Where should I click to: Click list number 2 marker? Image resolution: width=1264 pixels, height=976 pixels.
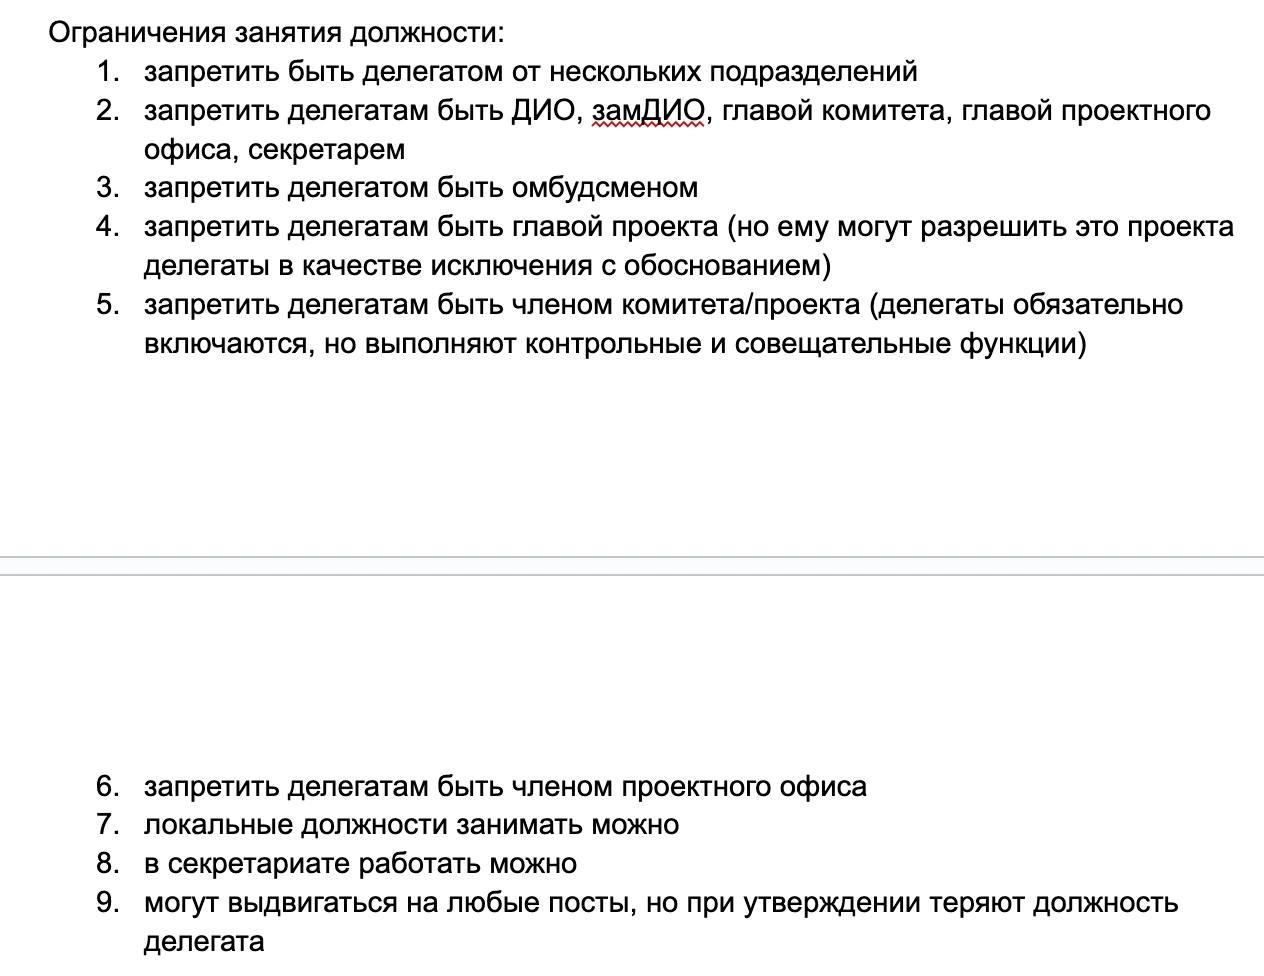(108, 110)
